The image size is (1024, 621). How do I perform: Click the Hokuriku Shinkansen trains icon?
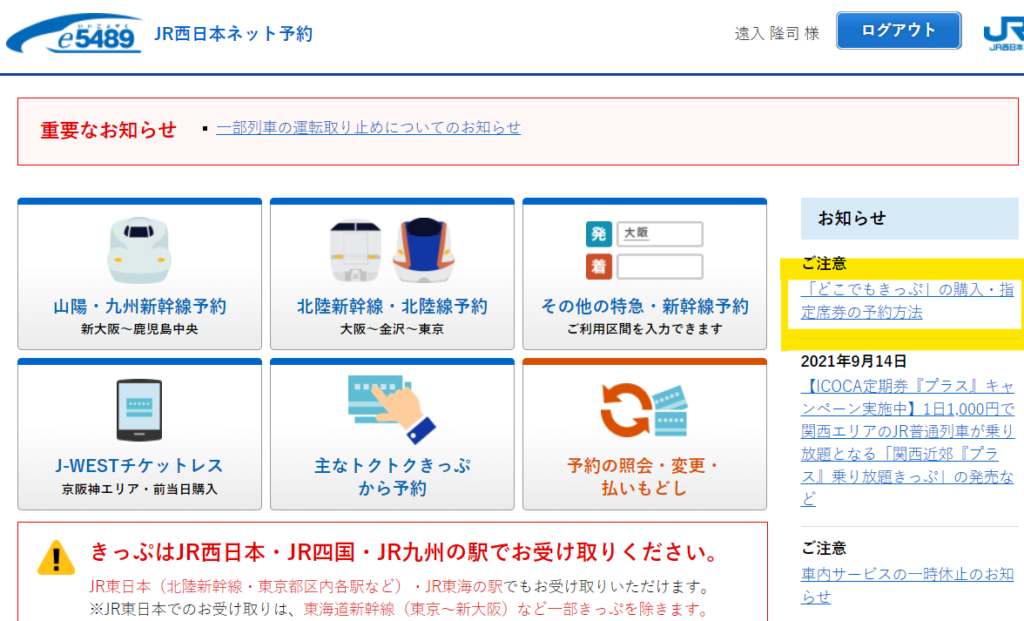[x=392, y=250]
